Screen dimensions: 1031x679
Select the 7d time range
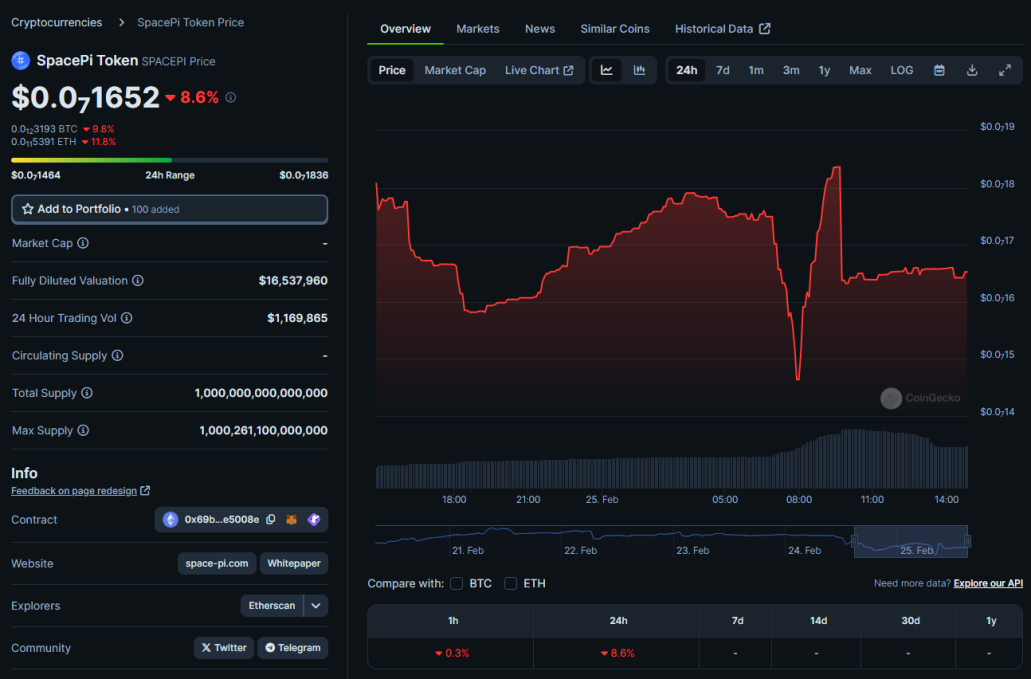click(x=723, y=70)
